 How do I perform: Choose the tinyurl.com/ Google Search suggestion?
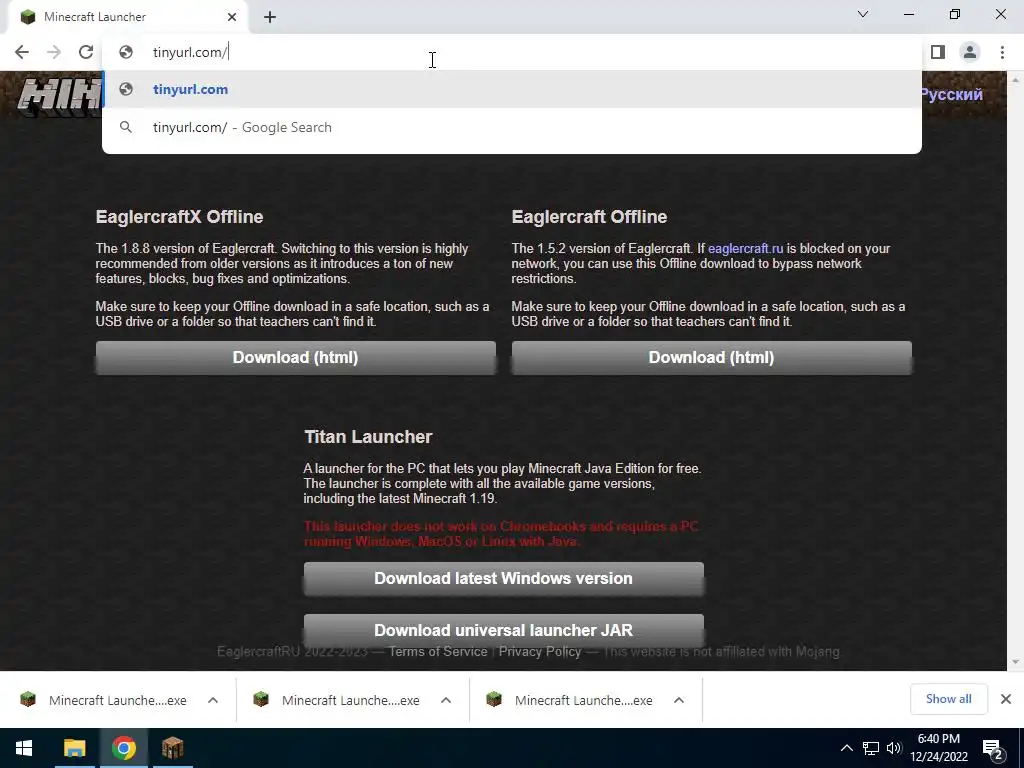[x=512, y=127]
